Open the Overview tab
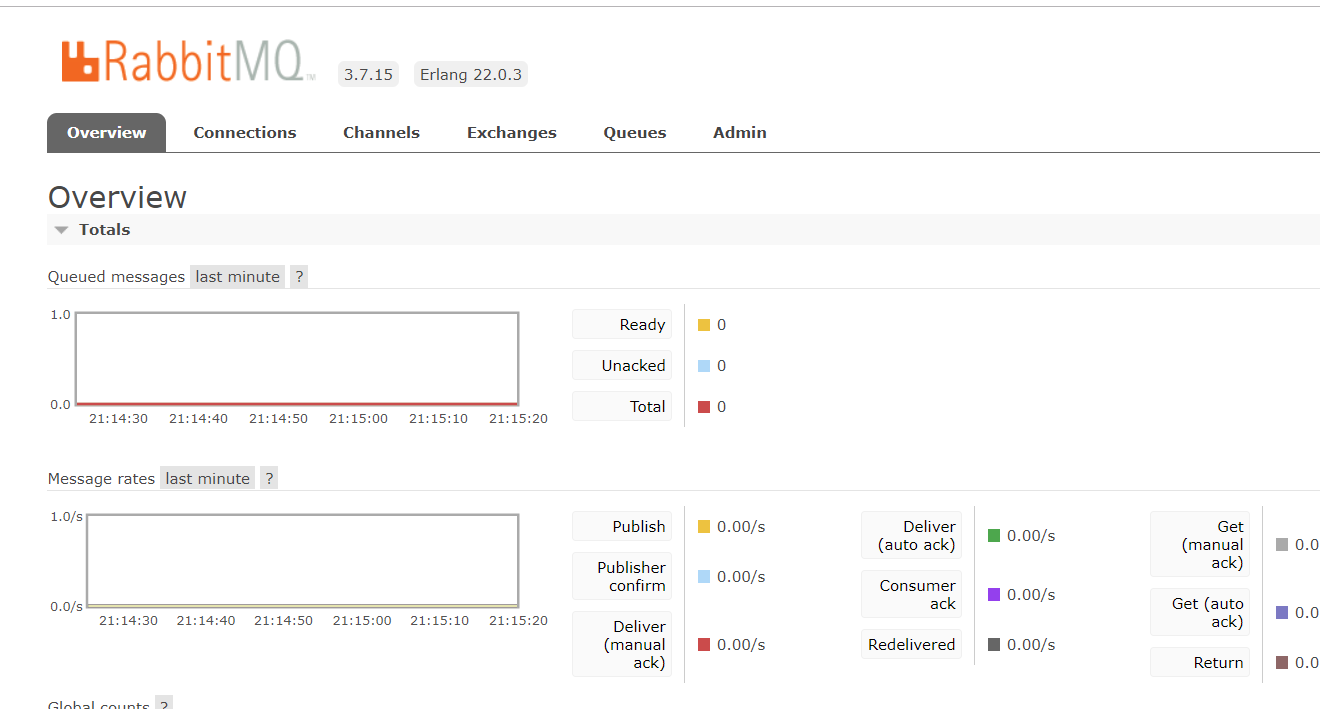 106,132
